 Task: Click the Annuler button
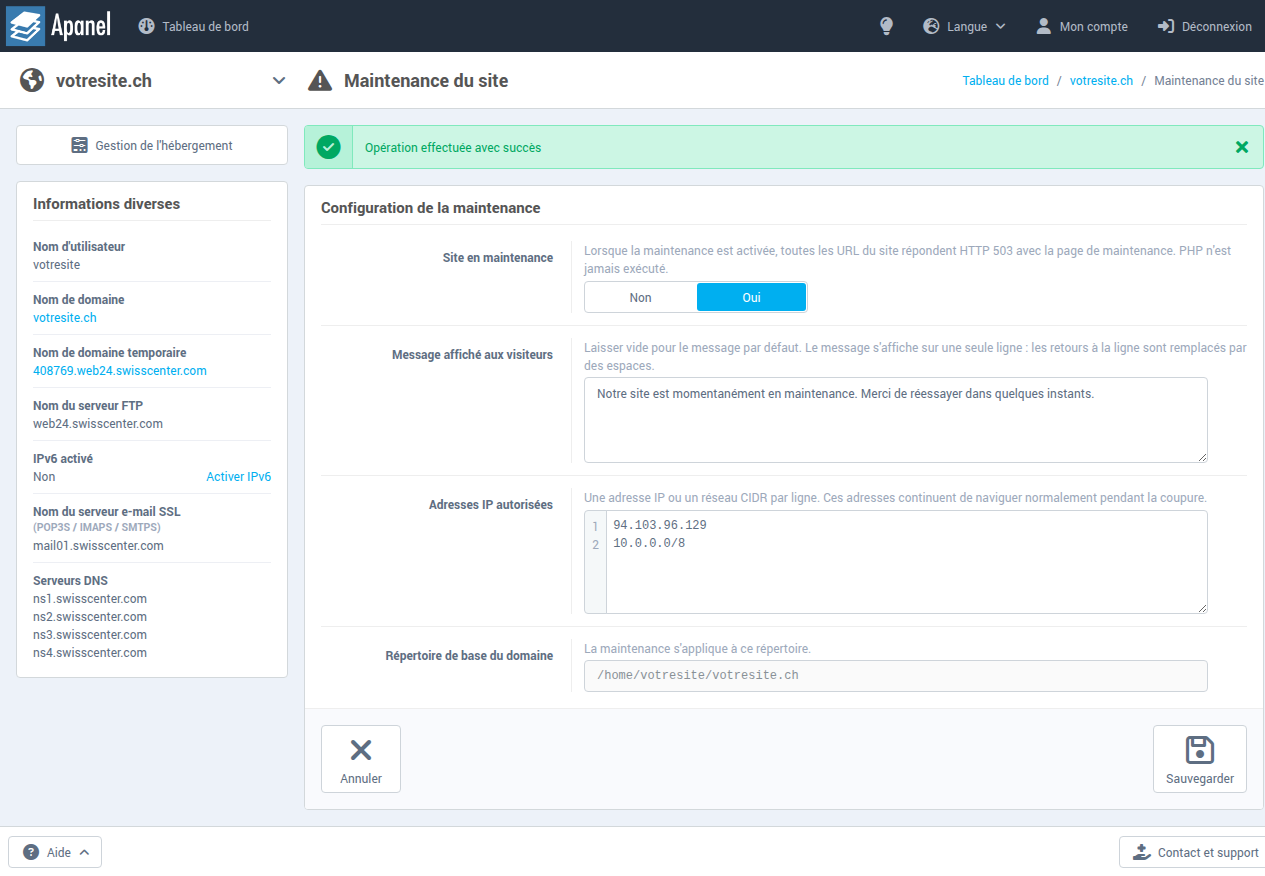pyautogui.click(x=361, y=759)
